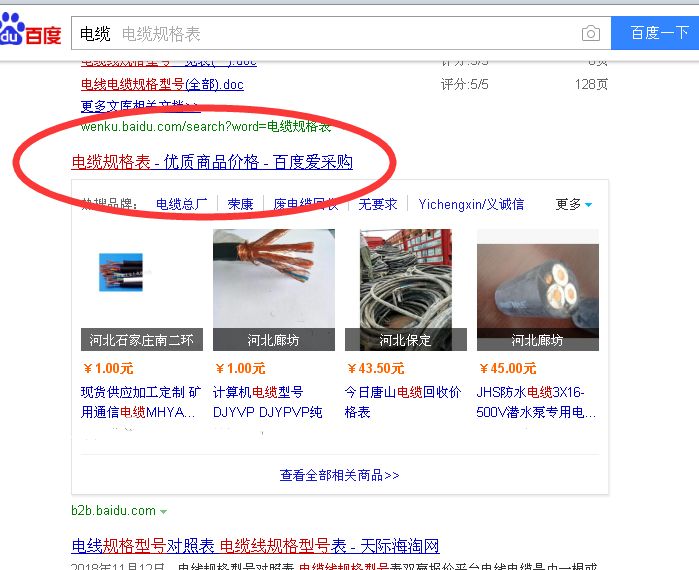Open image search via camera icon
The width and height of the screenshot is (699, 570).
tap(591, 33)
